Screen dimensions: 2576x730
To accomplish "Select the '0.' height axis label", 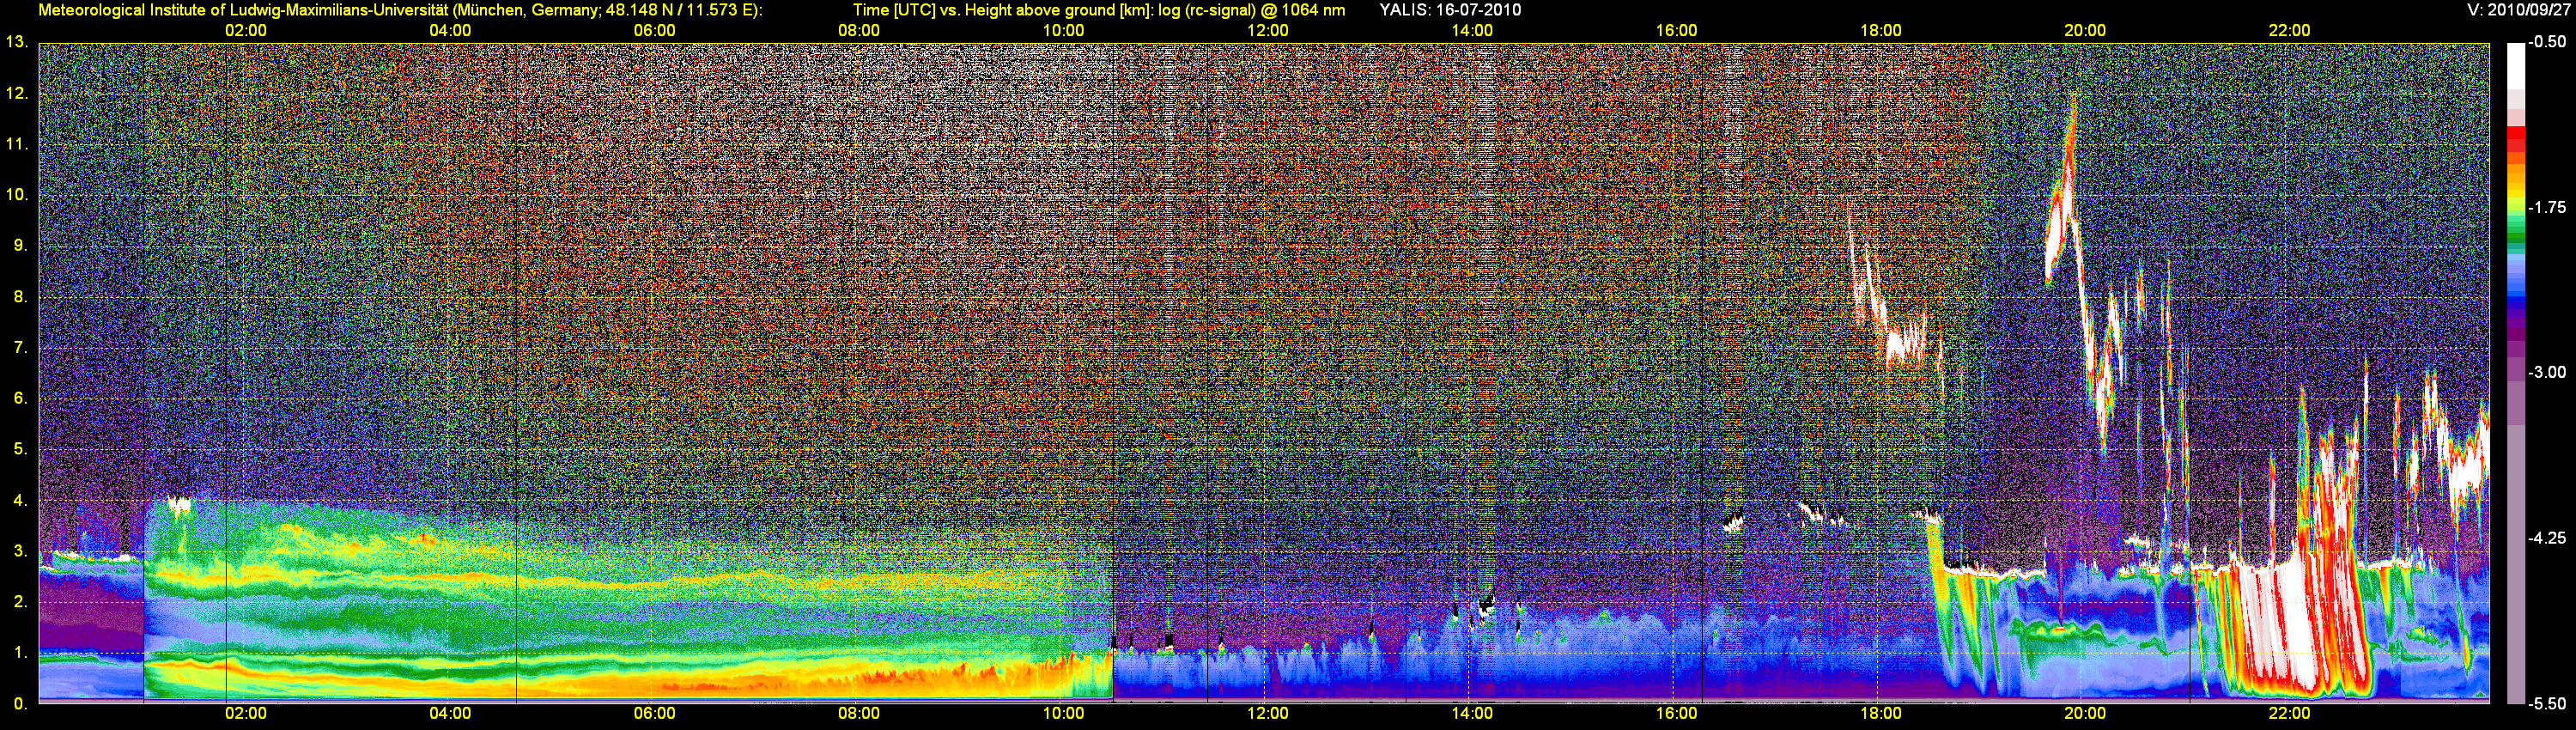I will coord(21,704).
